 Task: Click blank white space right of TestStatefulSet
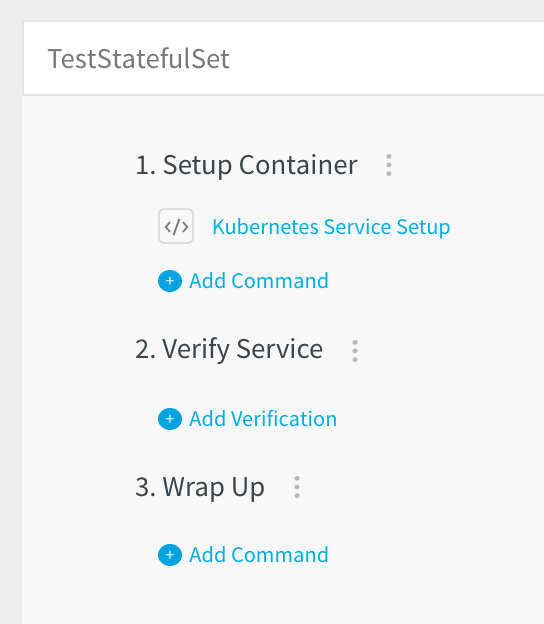[x=386, y=59]
